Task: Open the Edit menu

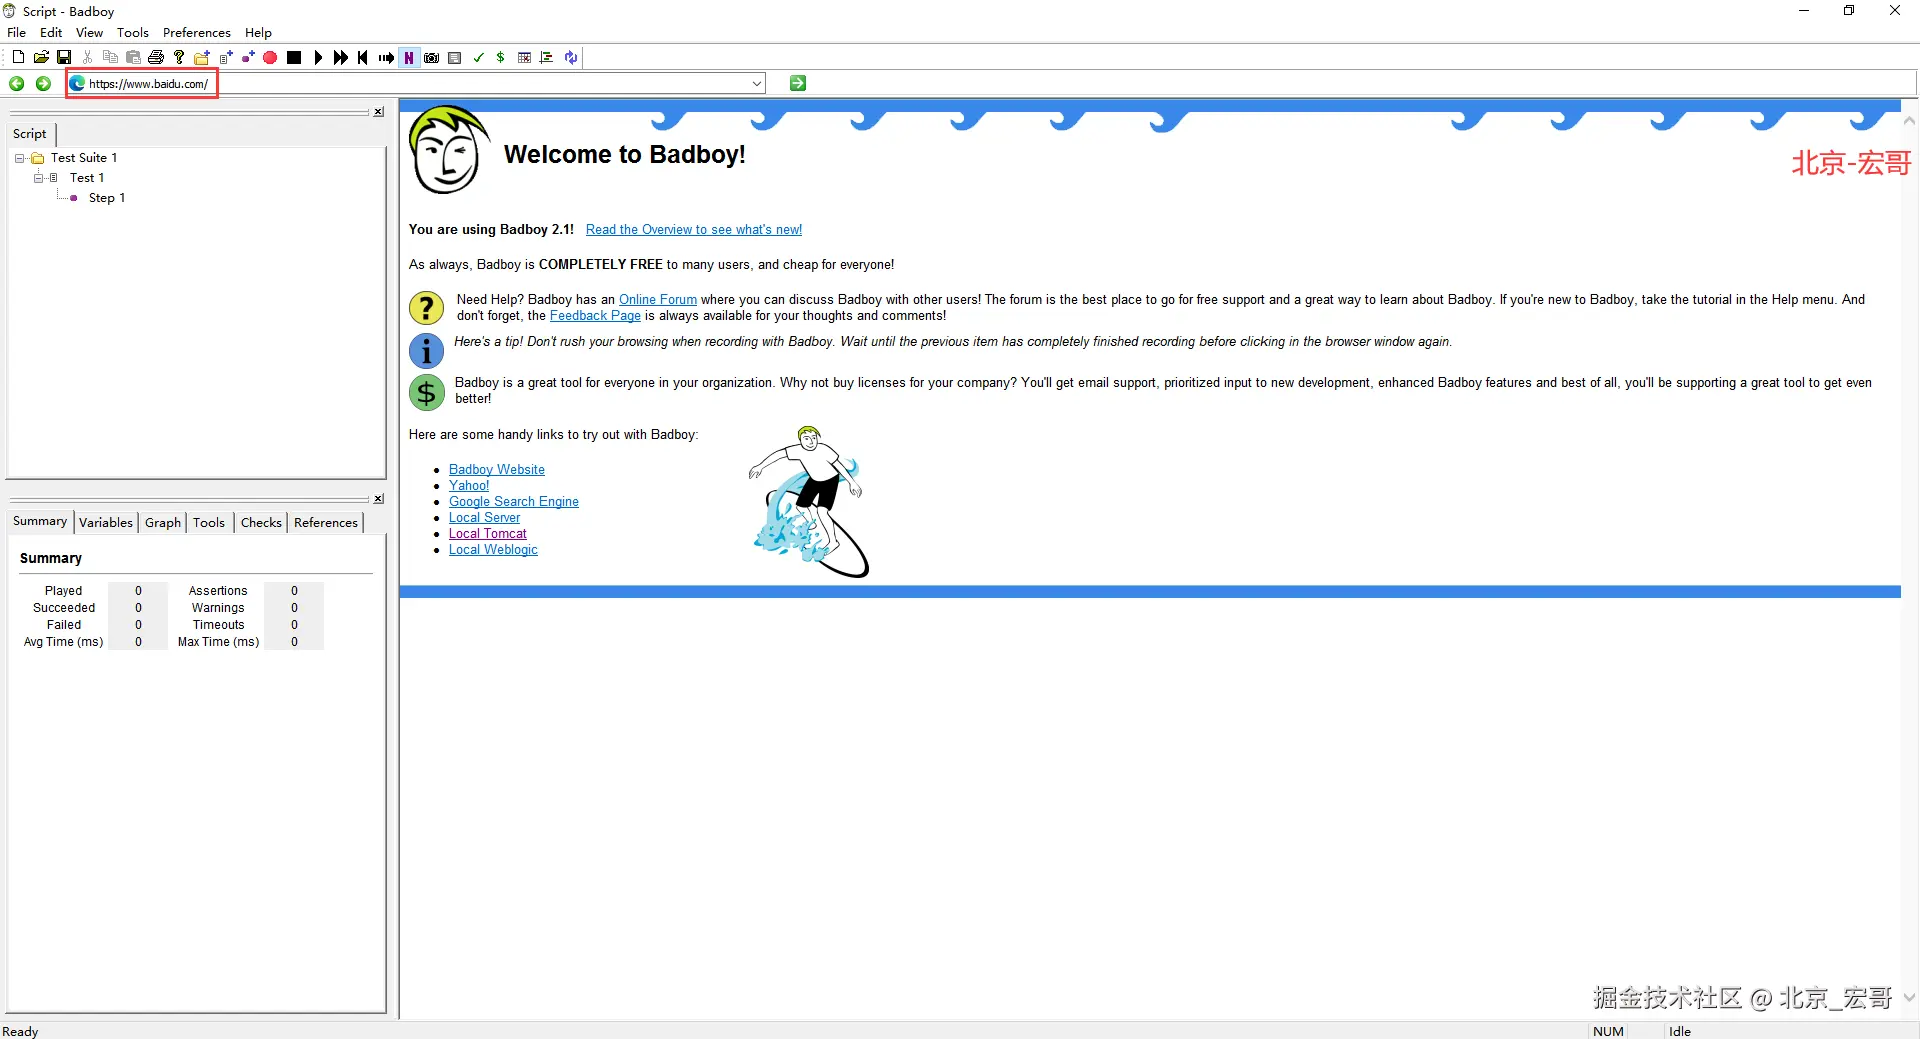Action: [x=51, y=32]
